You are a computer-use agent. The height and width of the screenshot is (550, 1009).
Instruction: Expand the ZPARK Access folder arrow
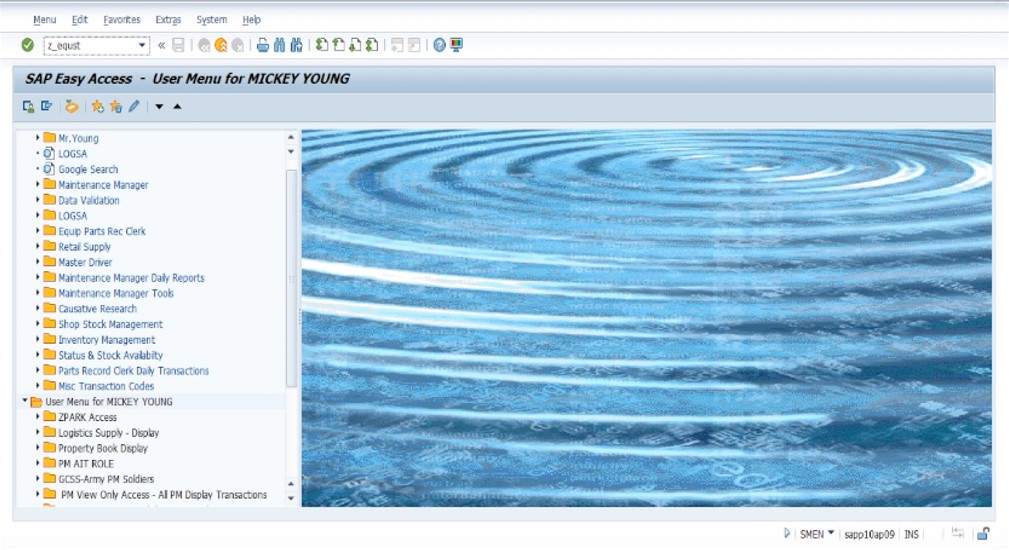pyautogui.click(x=37, y=417)
